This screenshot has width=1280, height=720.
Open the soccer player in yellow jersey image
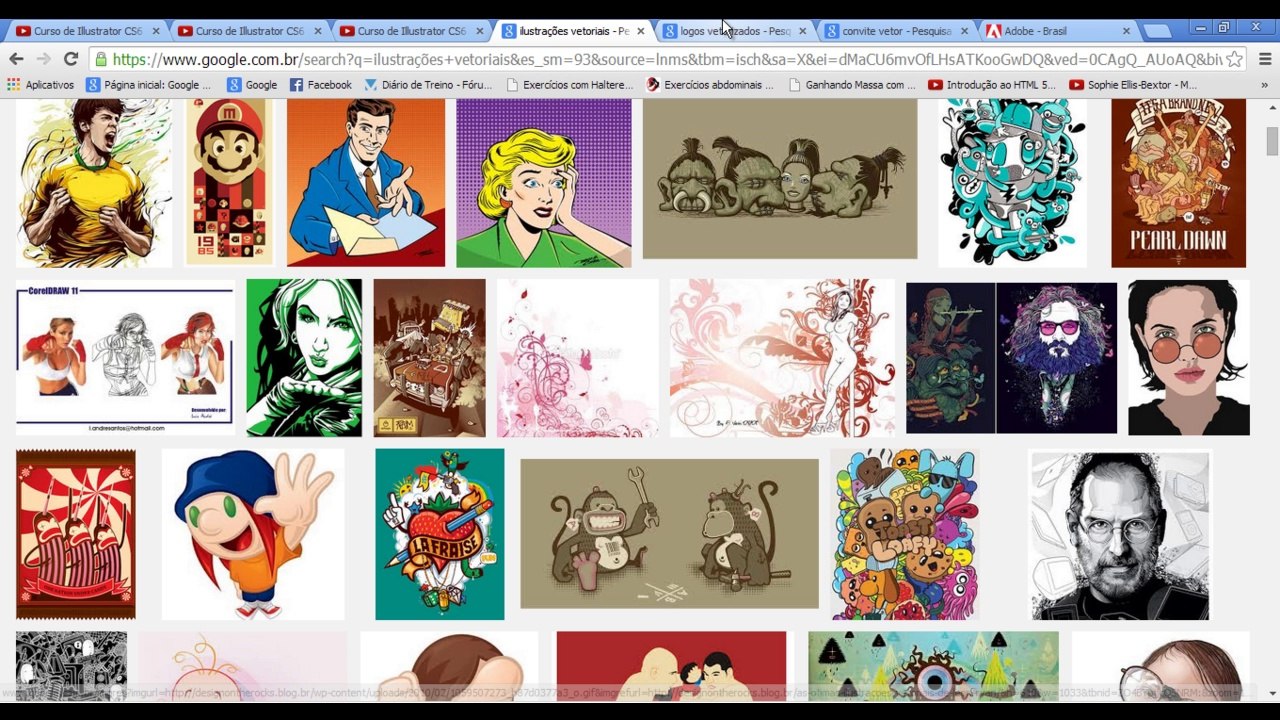[x=94, y=183]
